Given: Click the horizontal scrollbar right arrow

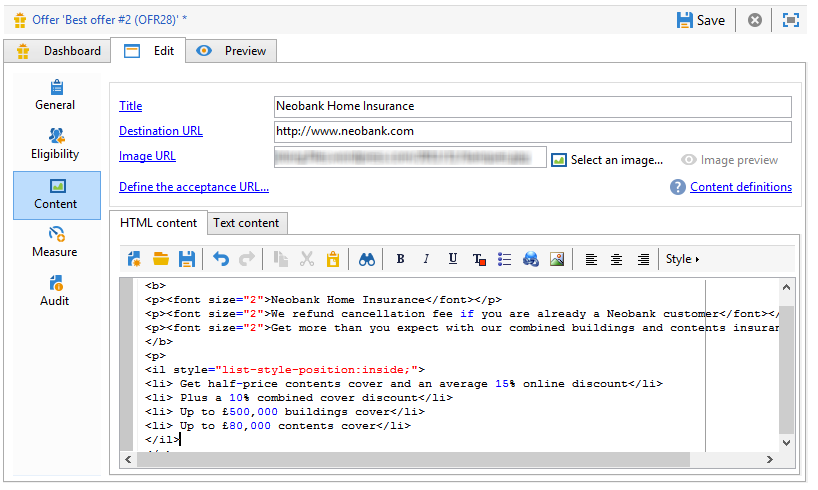Looking at the screenshot, I should pyautogui.click(x=769, y=459).
